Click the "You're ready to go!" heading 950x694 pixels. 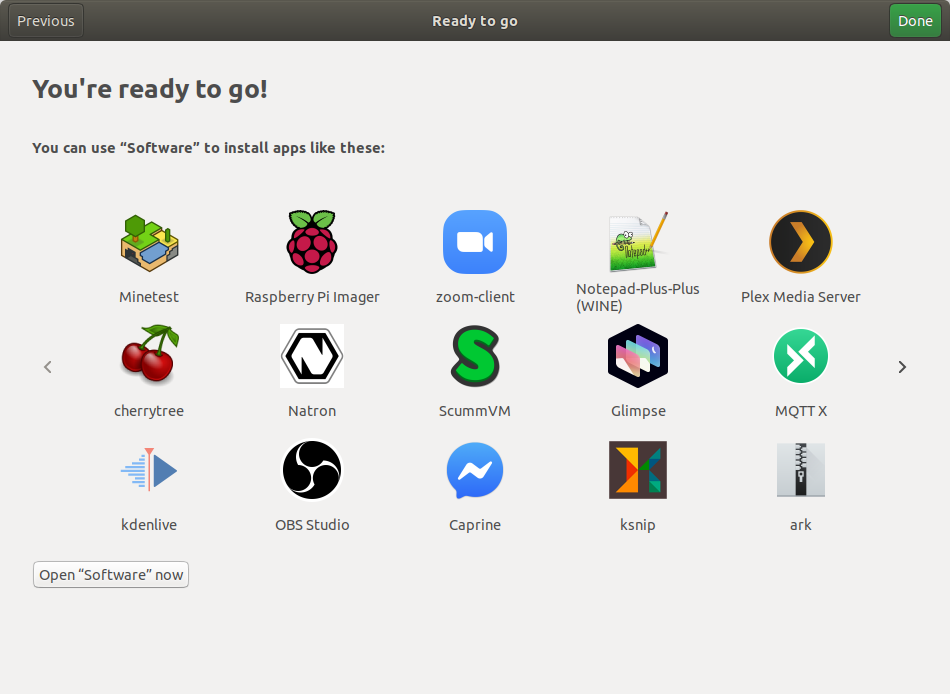[150, 89]
